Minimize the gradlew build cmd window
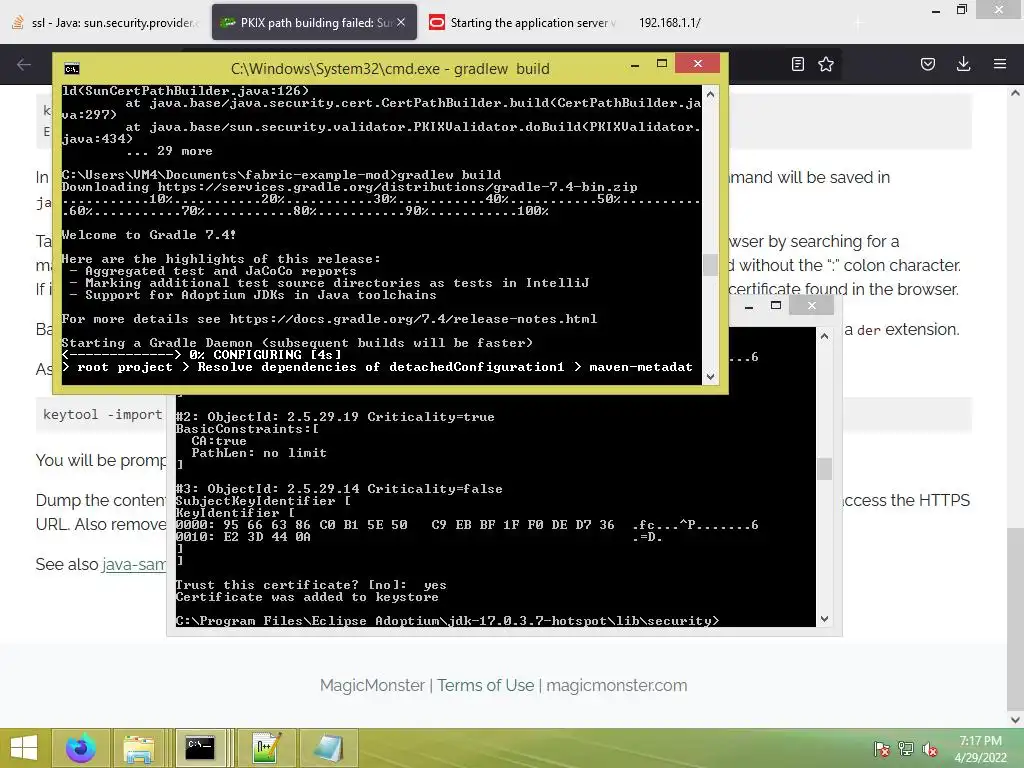This screenshot has width=1024, height=768. pyautogui.click(x=635, y=64)
